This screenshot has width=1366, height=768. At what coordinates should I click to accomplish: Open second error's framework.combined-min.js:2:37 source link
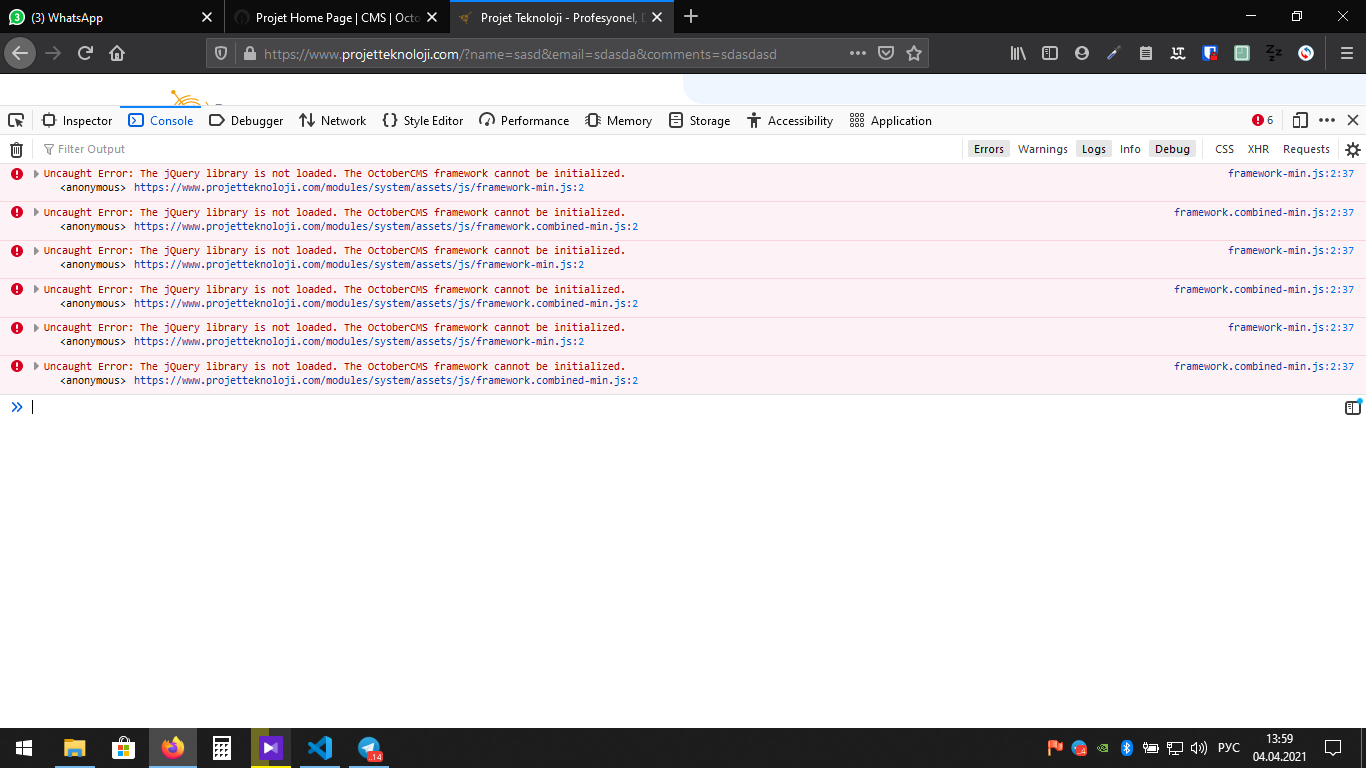coord(1264,212)
